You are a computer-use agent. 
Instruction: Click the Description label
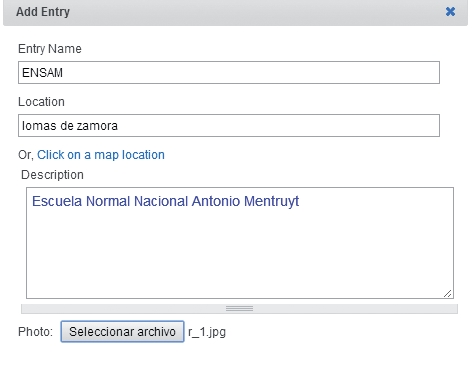pos(52,175)
